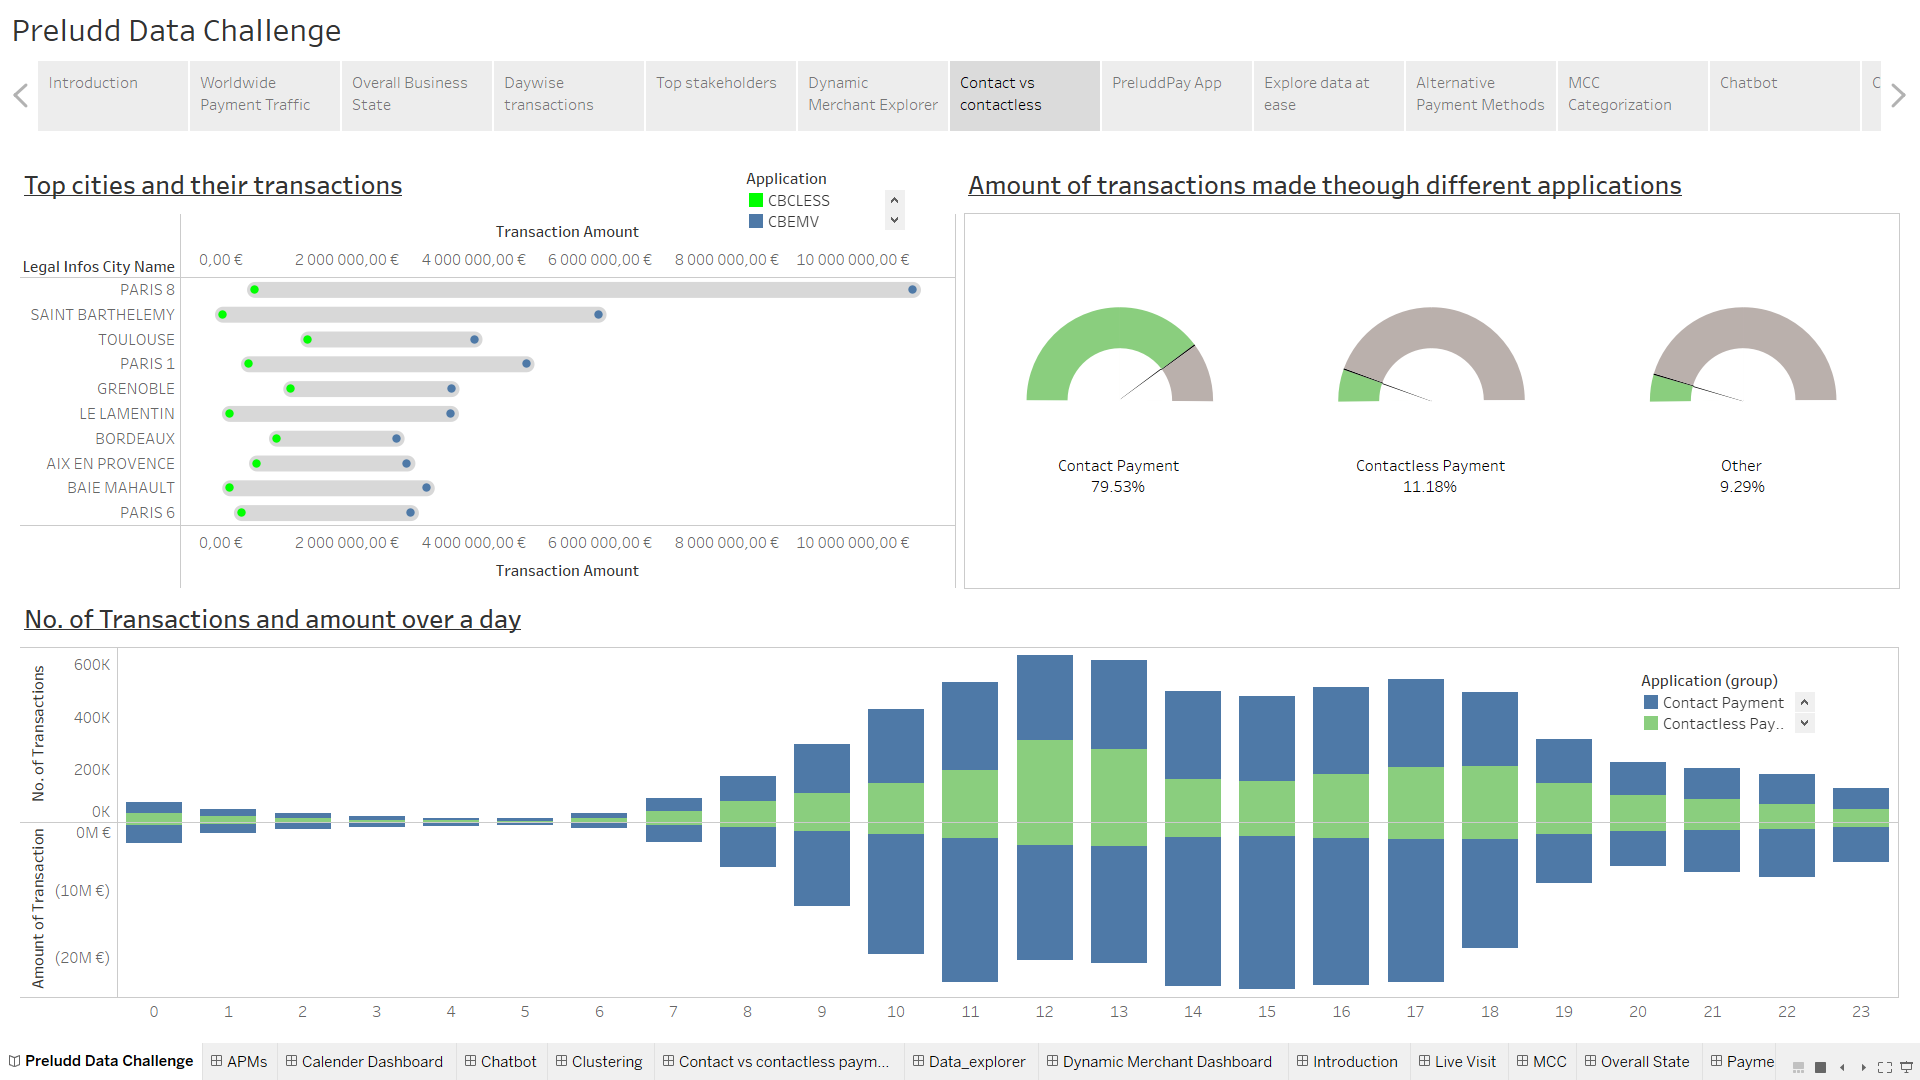Screen dimensions: 1920x1080
Task: Select Contact Payment blue legend swatch
Action: (x=1651, y=702)
